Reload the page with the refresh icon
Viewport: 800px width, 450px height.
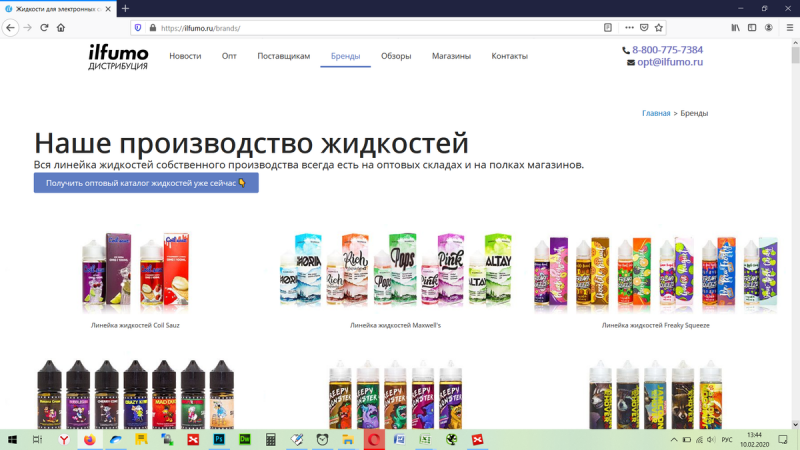[x=44, y=28]
